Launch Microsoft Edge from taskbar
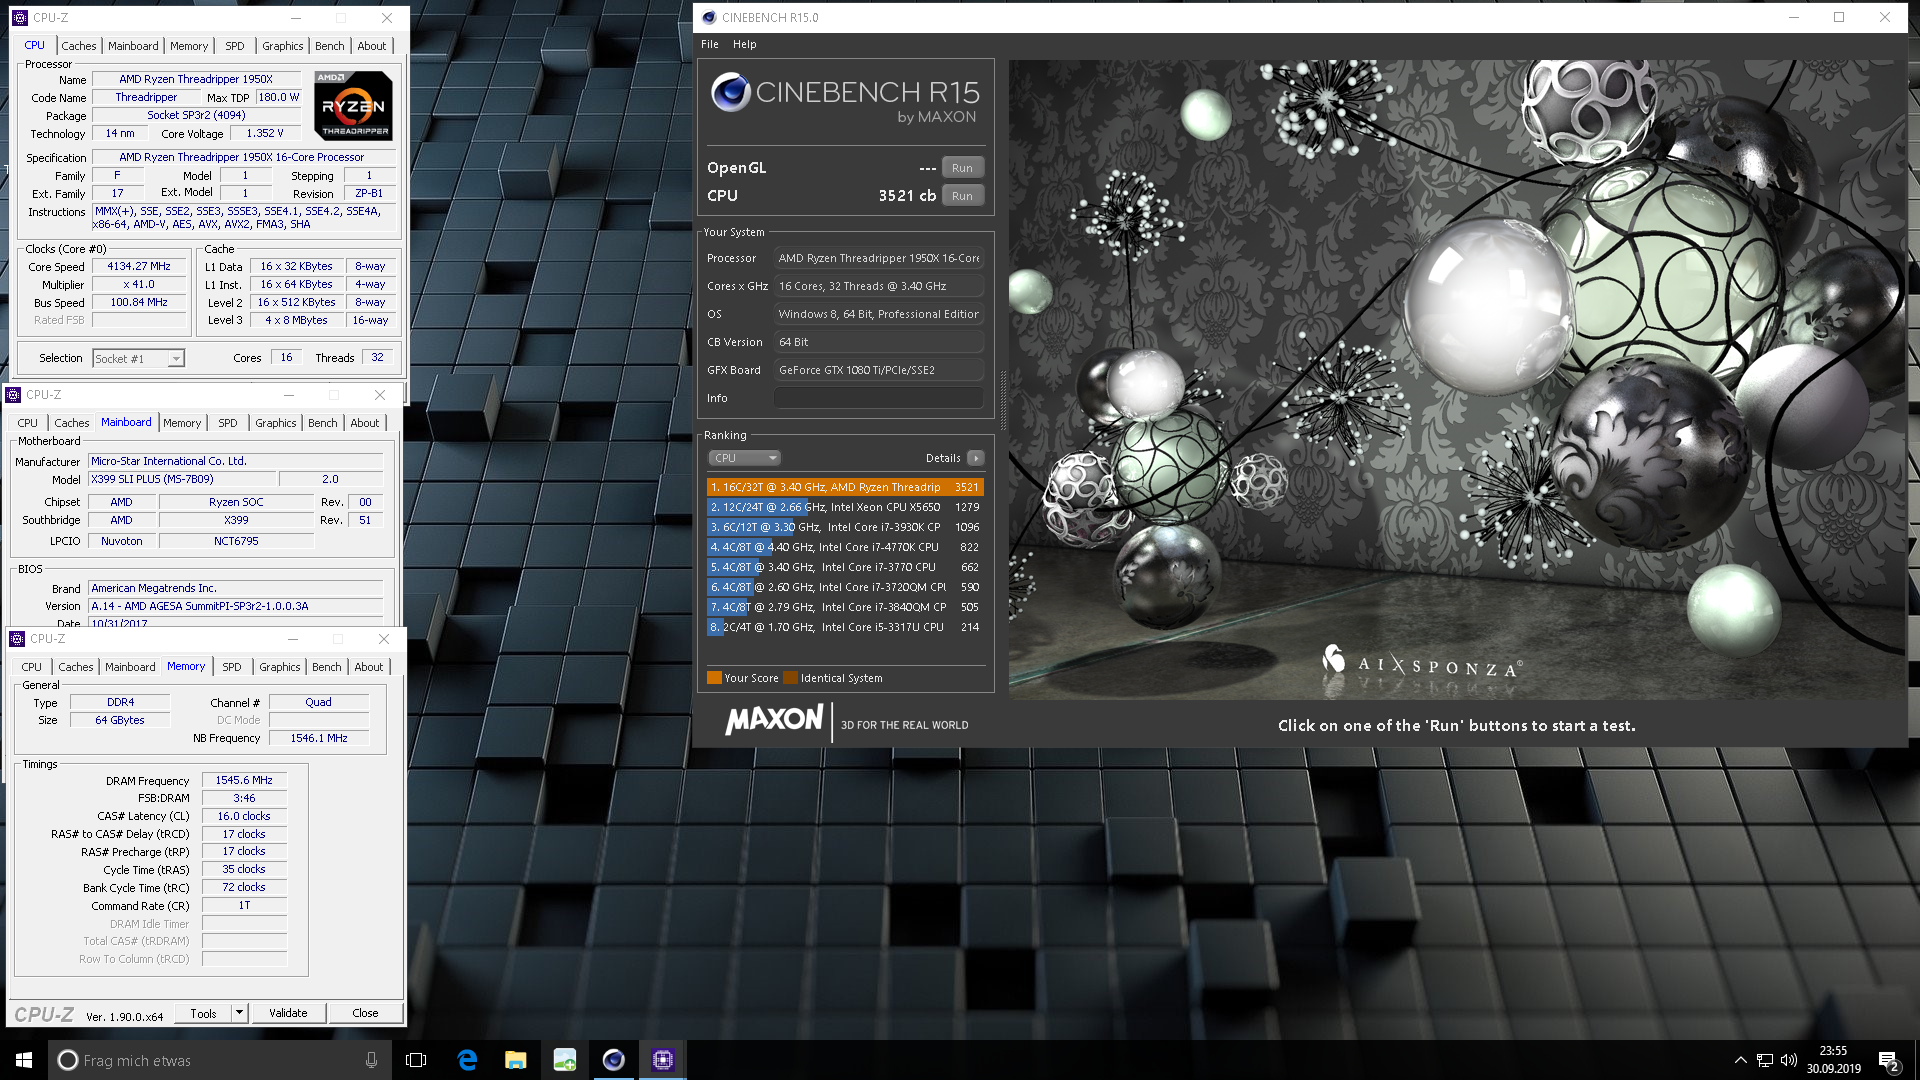The width and height of the screenshot is (1920, 1080). [x=467, y=1060]
